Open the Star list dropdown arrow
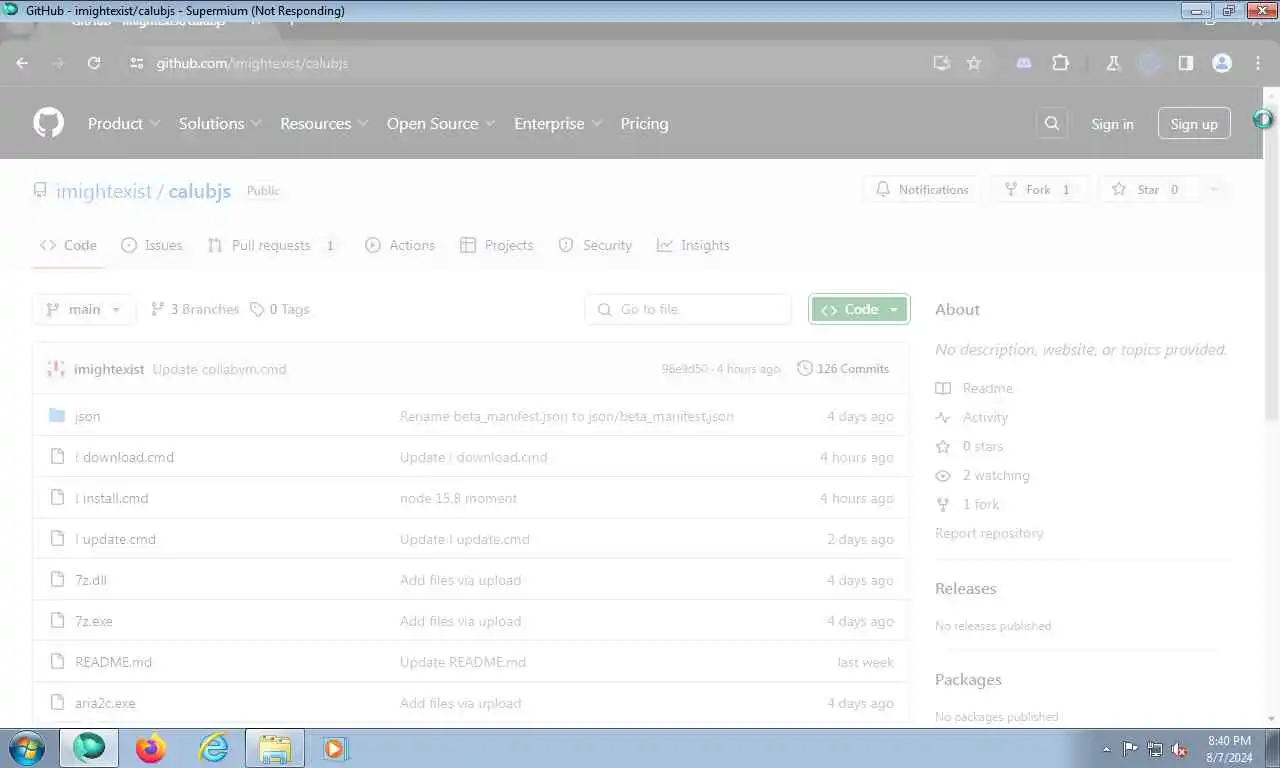The height and width of the screenshot is (768, 1280). tap(1214, 190)
